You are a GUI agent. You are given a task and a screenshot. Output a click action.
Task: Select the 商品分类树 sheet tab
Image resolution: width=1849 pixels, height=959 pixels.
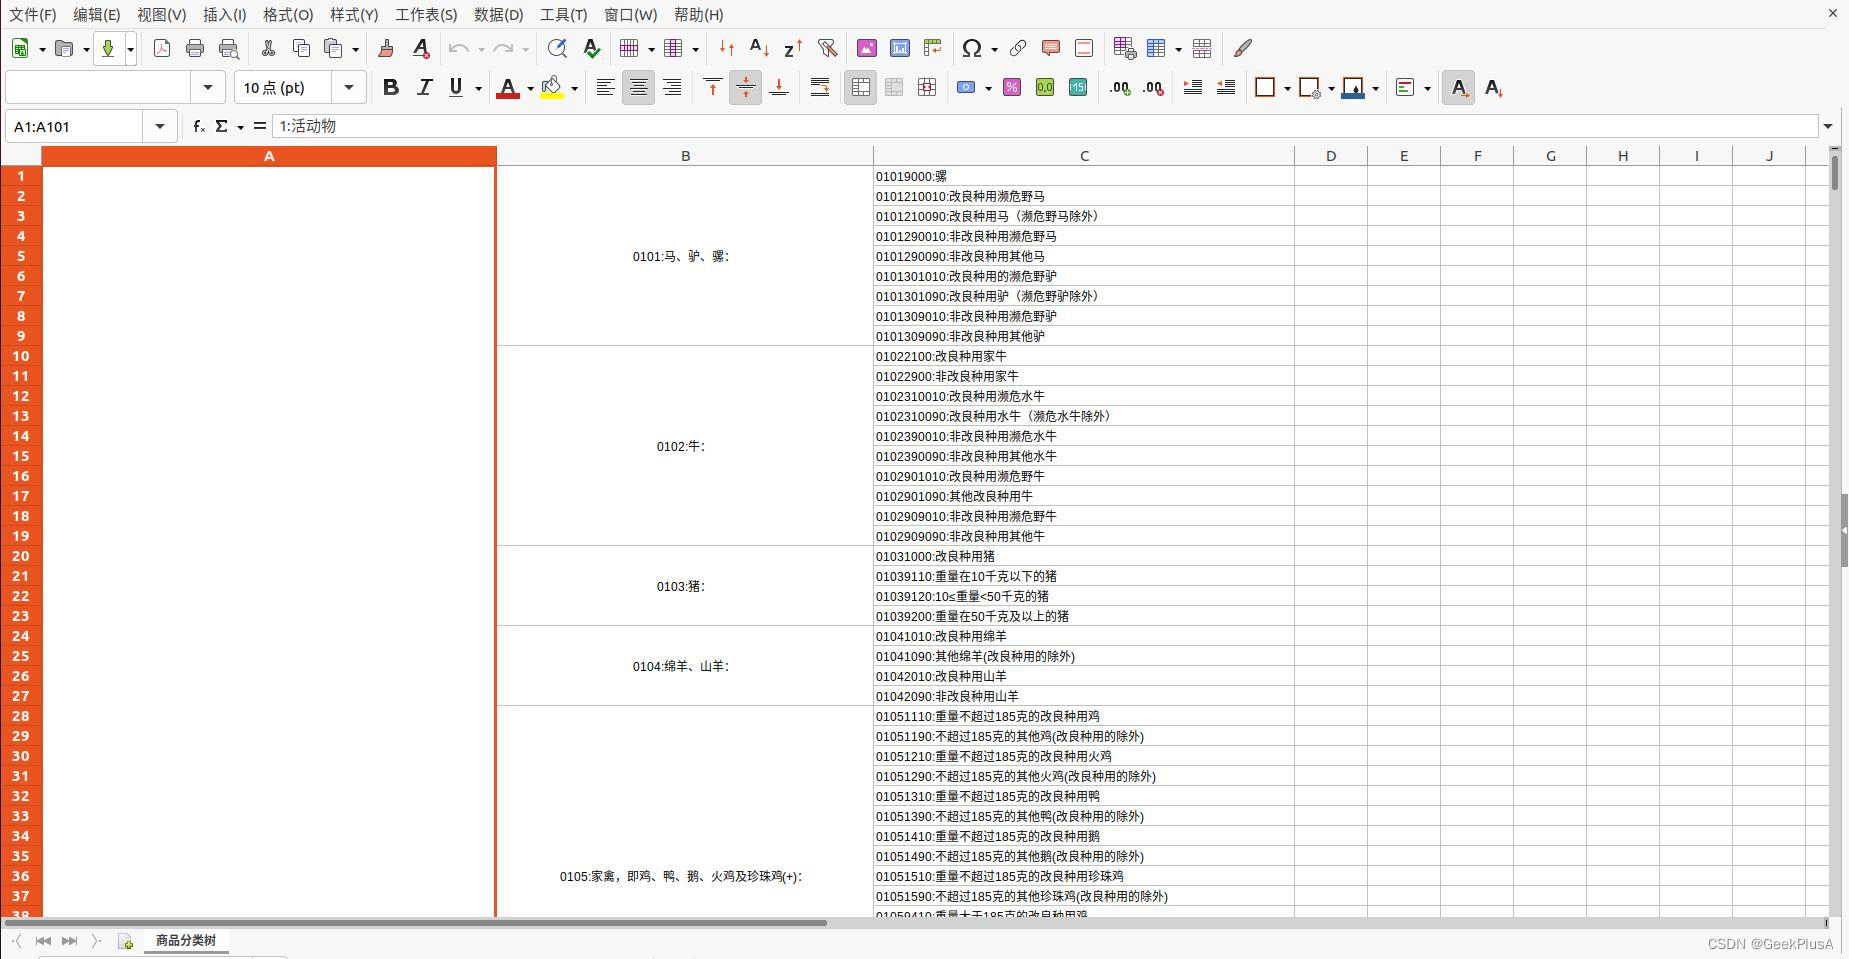(186, 940)
